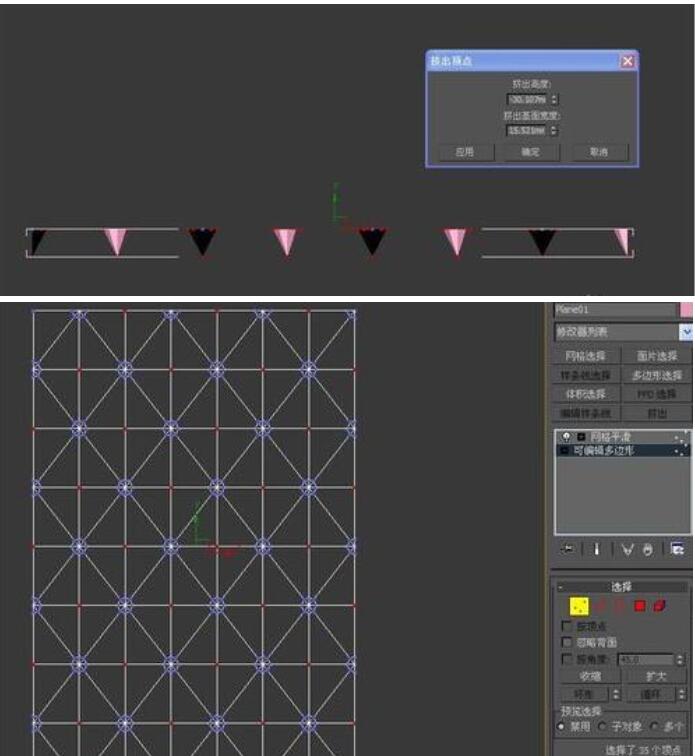Toggle Show End Result icon
This screenshot has width=695, height=756.
596,548
